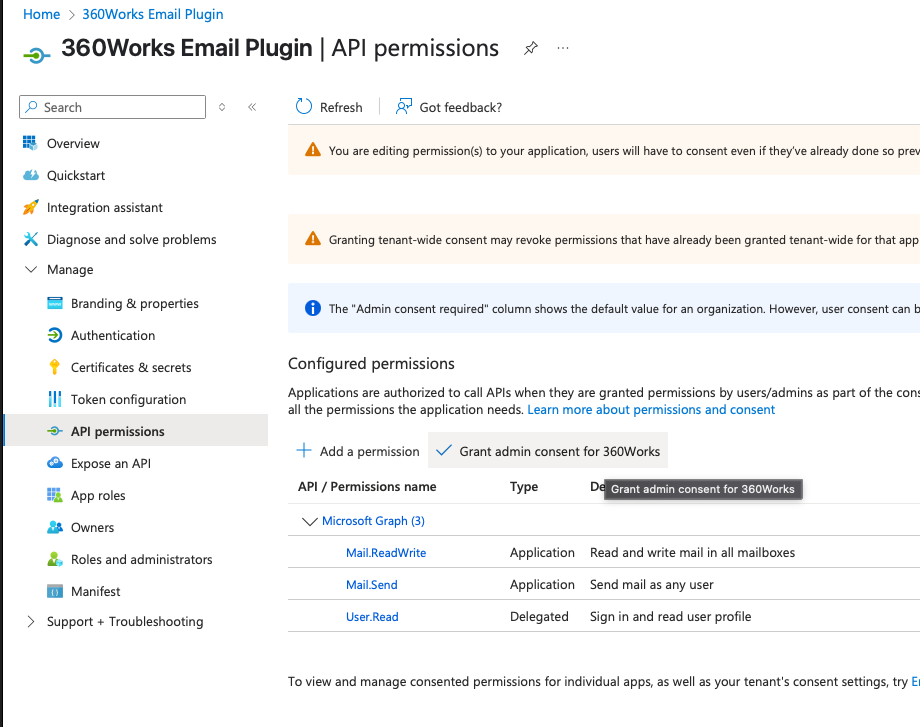Click the Microsoft Graph (3) link
The height and width of the screenshot is (727, 920).
[x=373, y=520]
